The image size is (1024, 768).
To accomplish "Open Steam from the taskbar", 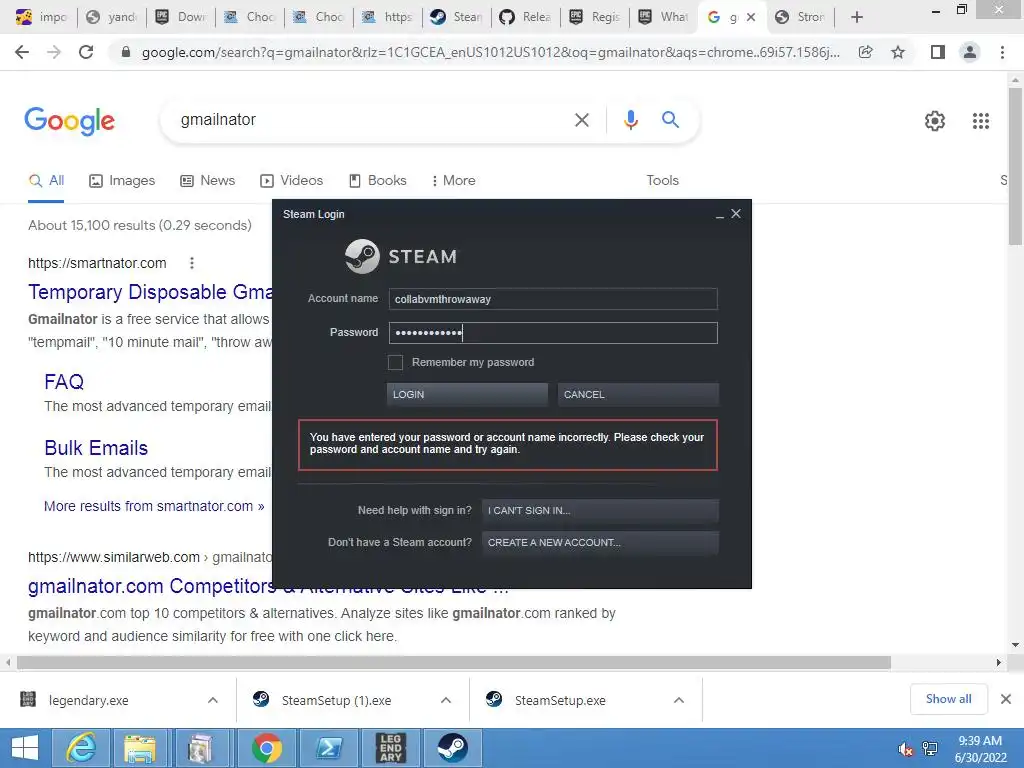I will coord(453,748).
